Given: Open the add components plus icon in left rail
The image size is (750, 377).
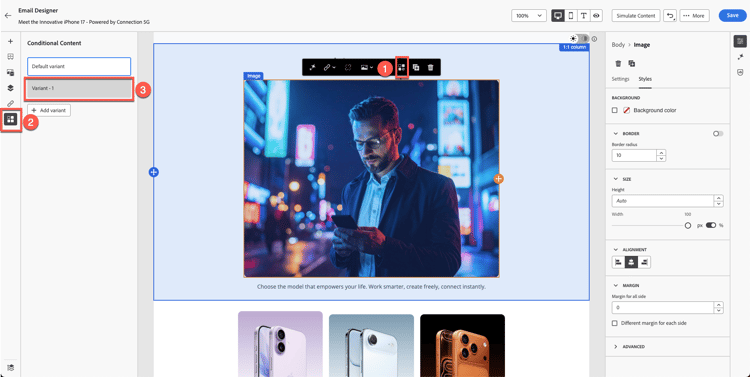Looking at the screenshot, I should pyautogui.click(x=11, y=42).
